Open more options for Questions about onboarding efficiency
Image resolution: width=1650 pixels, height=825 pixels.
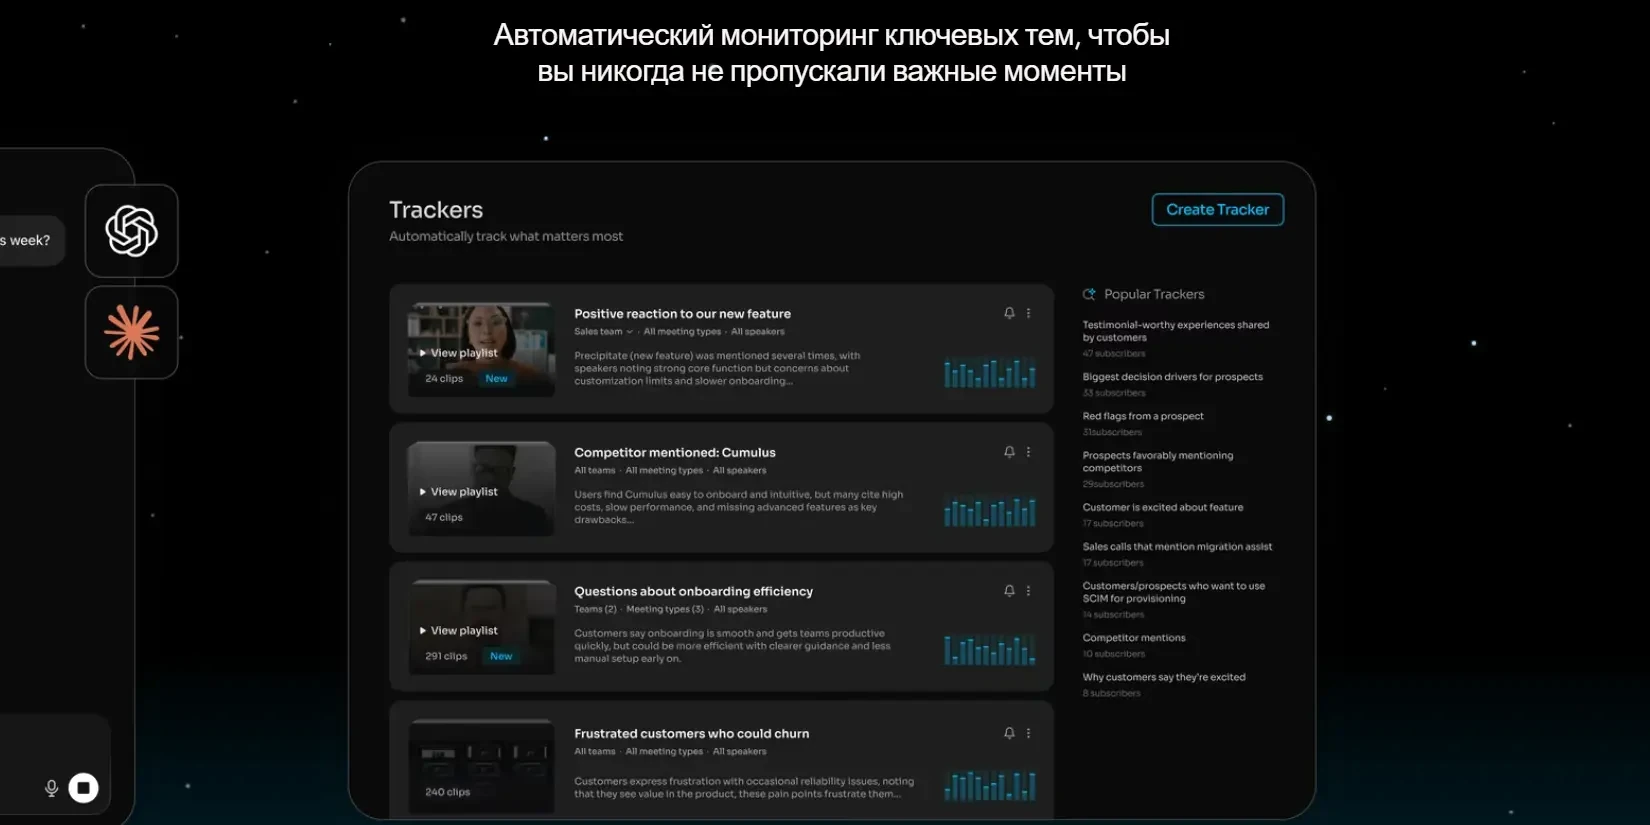point(1028,591)
